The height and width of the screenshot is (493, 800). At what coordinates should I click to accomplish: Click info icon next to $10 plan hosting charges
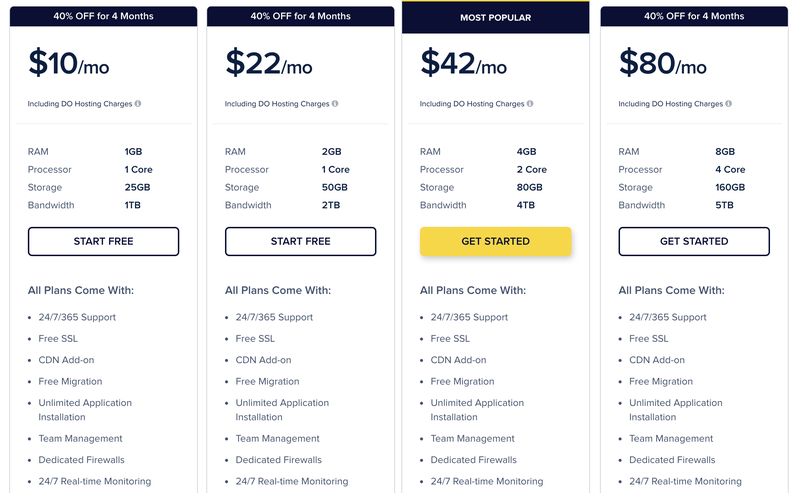138,104
